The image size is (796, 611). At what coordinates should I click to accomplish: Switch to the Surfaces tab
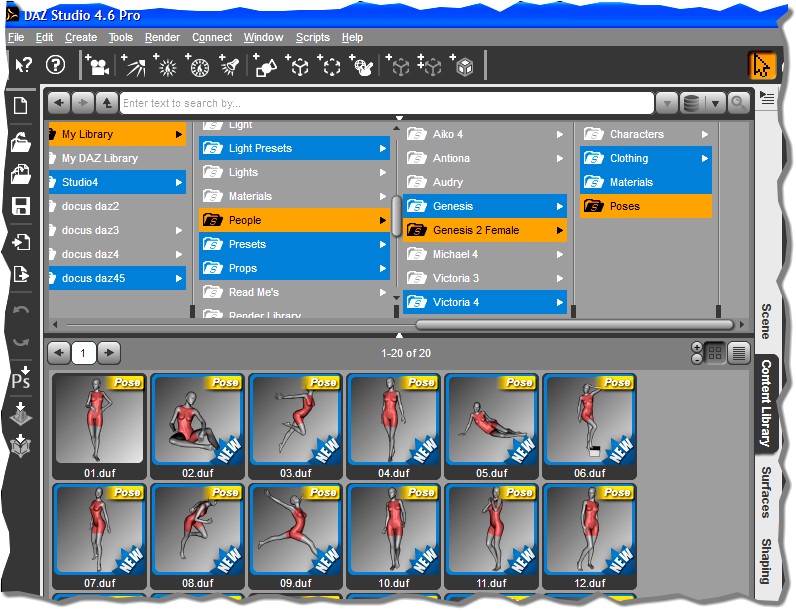(x=766, y=492)
